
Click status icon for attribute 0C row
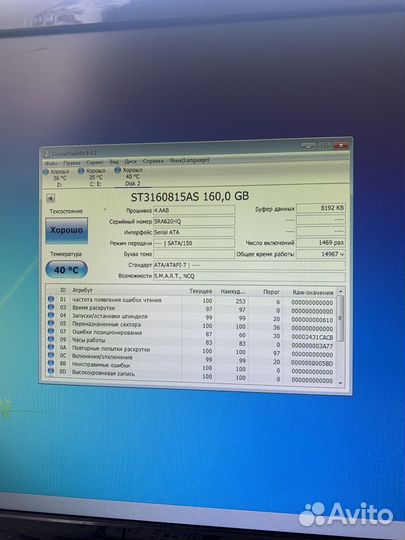point(51,355)
